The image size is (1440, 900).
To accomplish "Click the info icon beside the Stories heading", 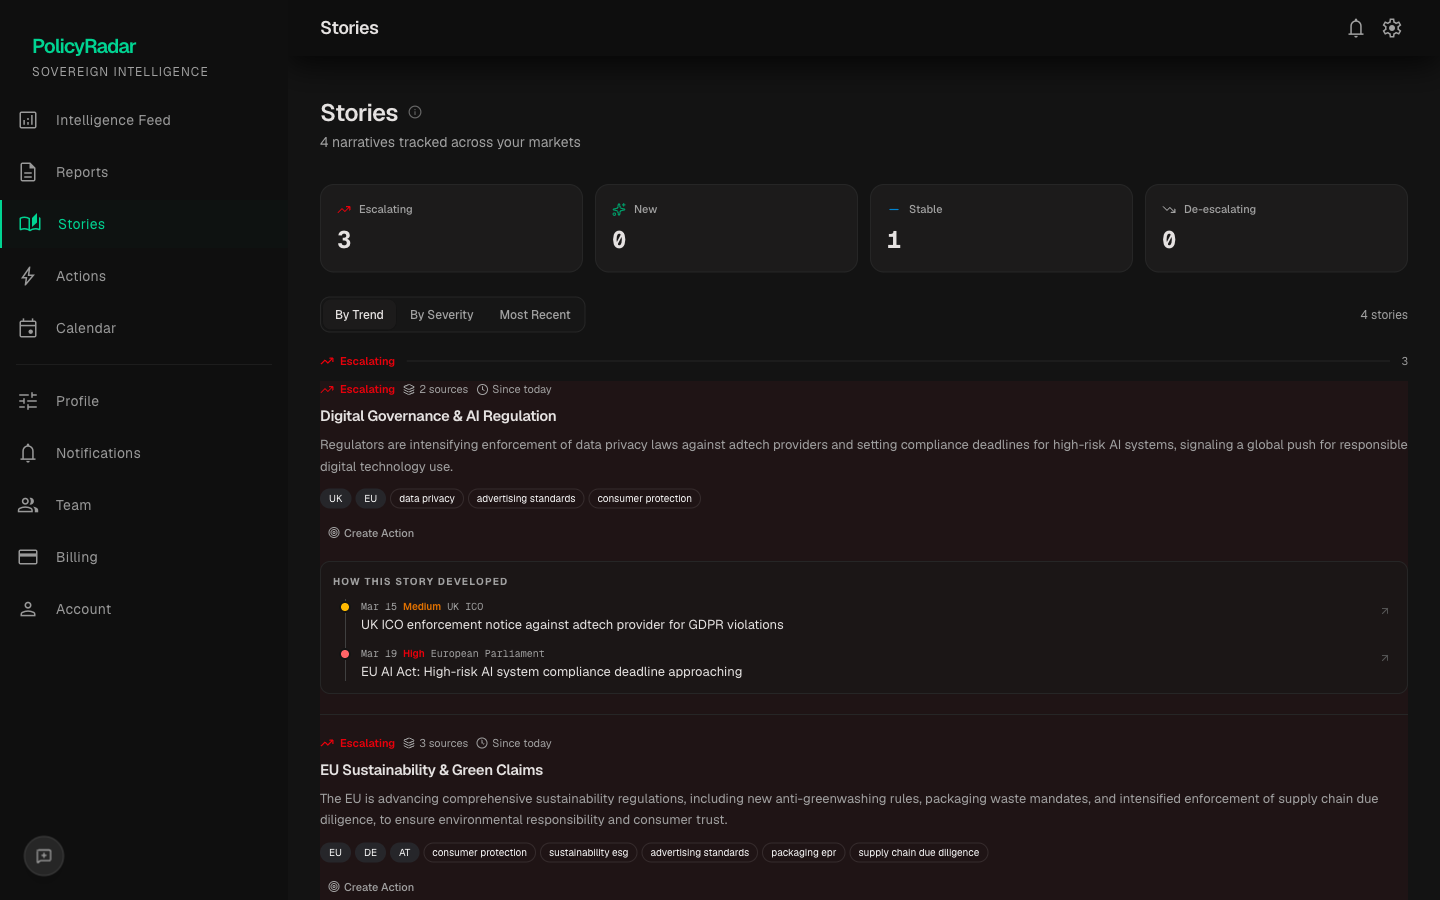I will coord(415,112).
